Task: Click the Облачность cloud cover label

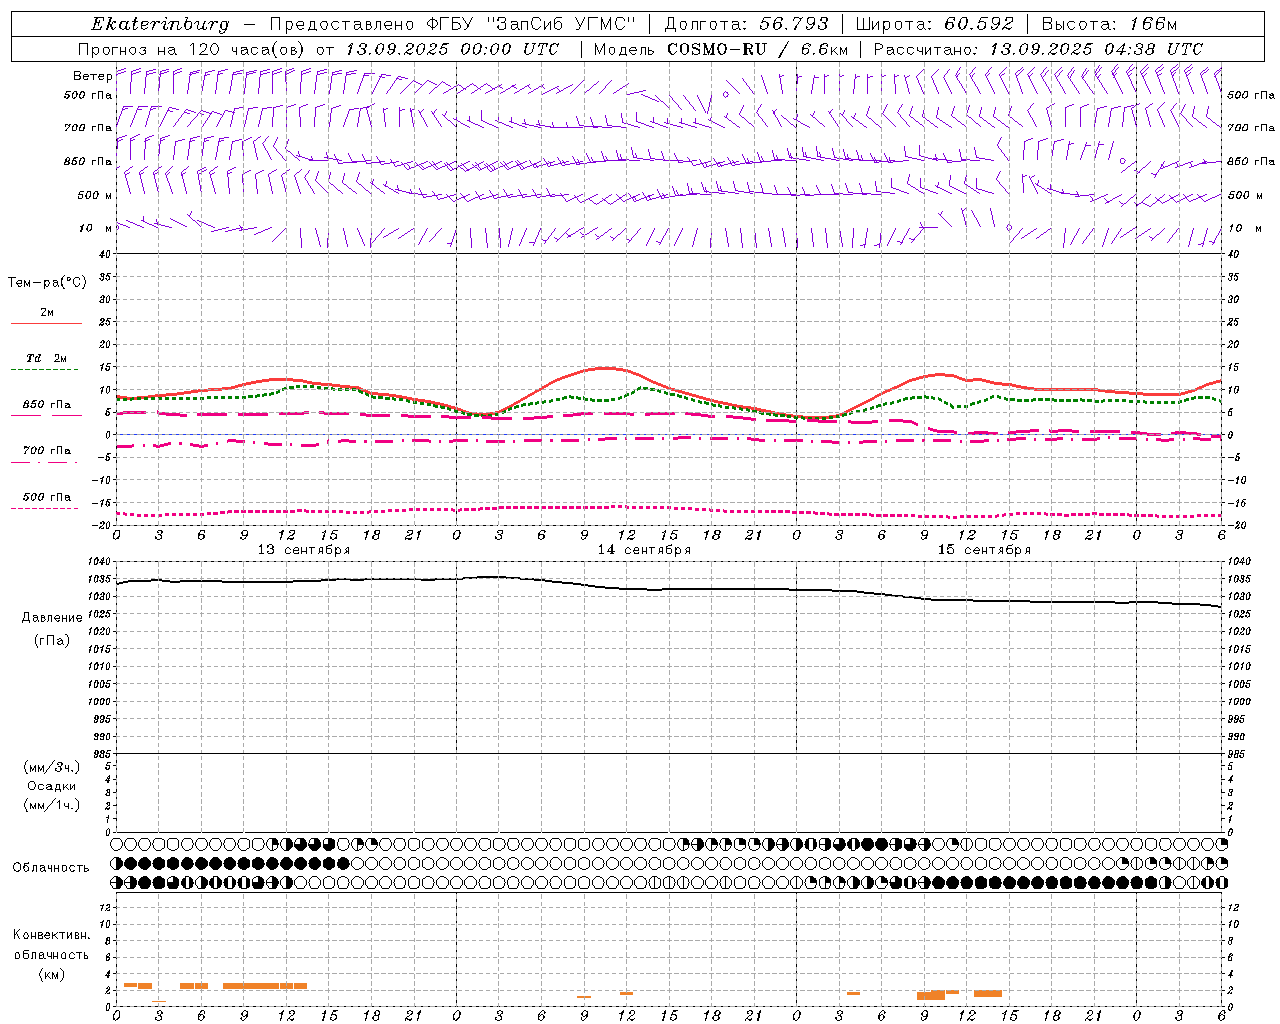Action: [x=51, y=867]
